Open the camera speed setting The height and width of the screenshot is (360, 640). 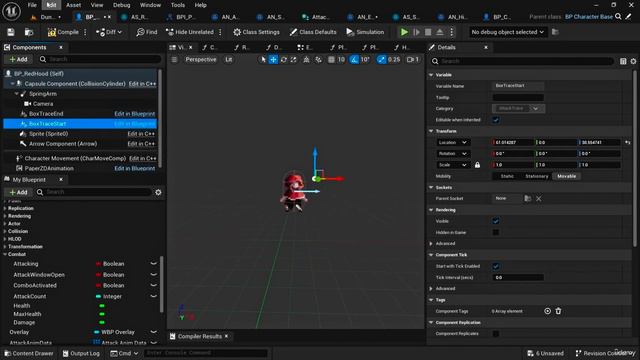click(413, 60)
